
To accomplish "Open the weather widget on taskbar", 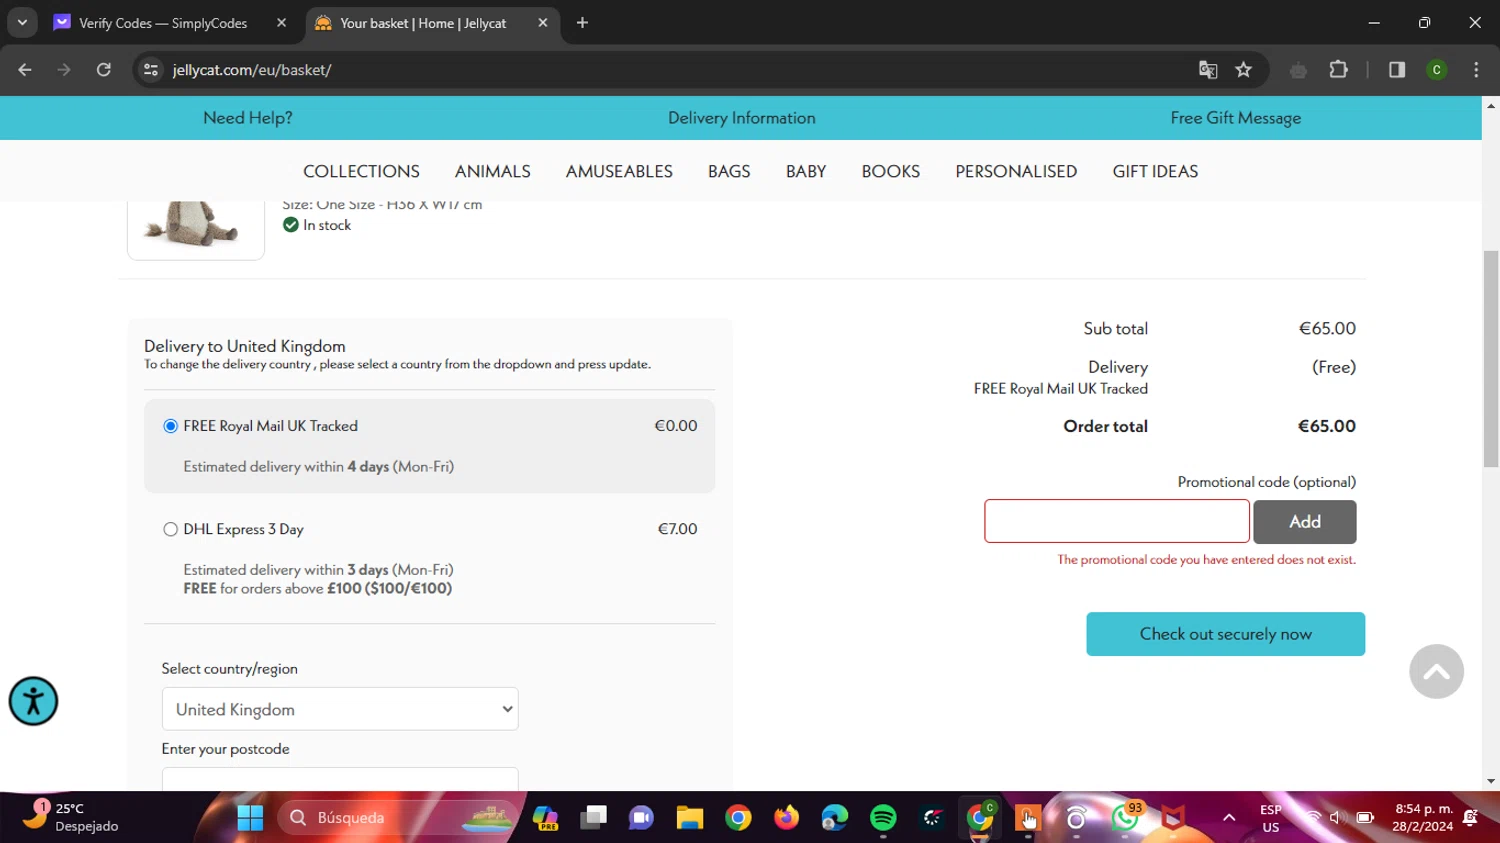I will 70,817.
